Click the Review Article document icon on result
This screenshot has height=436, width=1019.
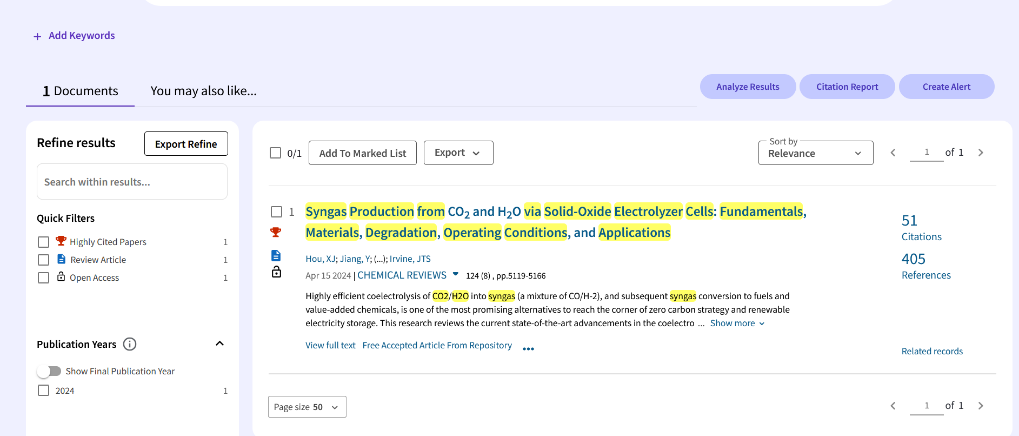coord(276,255)
